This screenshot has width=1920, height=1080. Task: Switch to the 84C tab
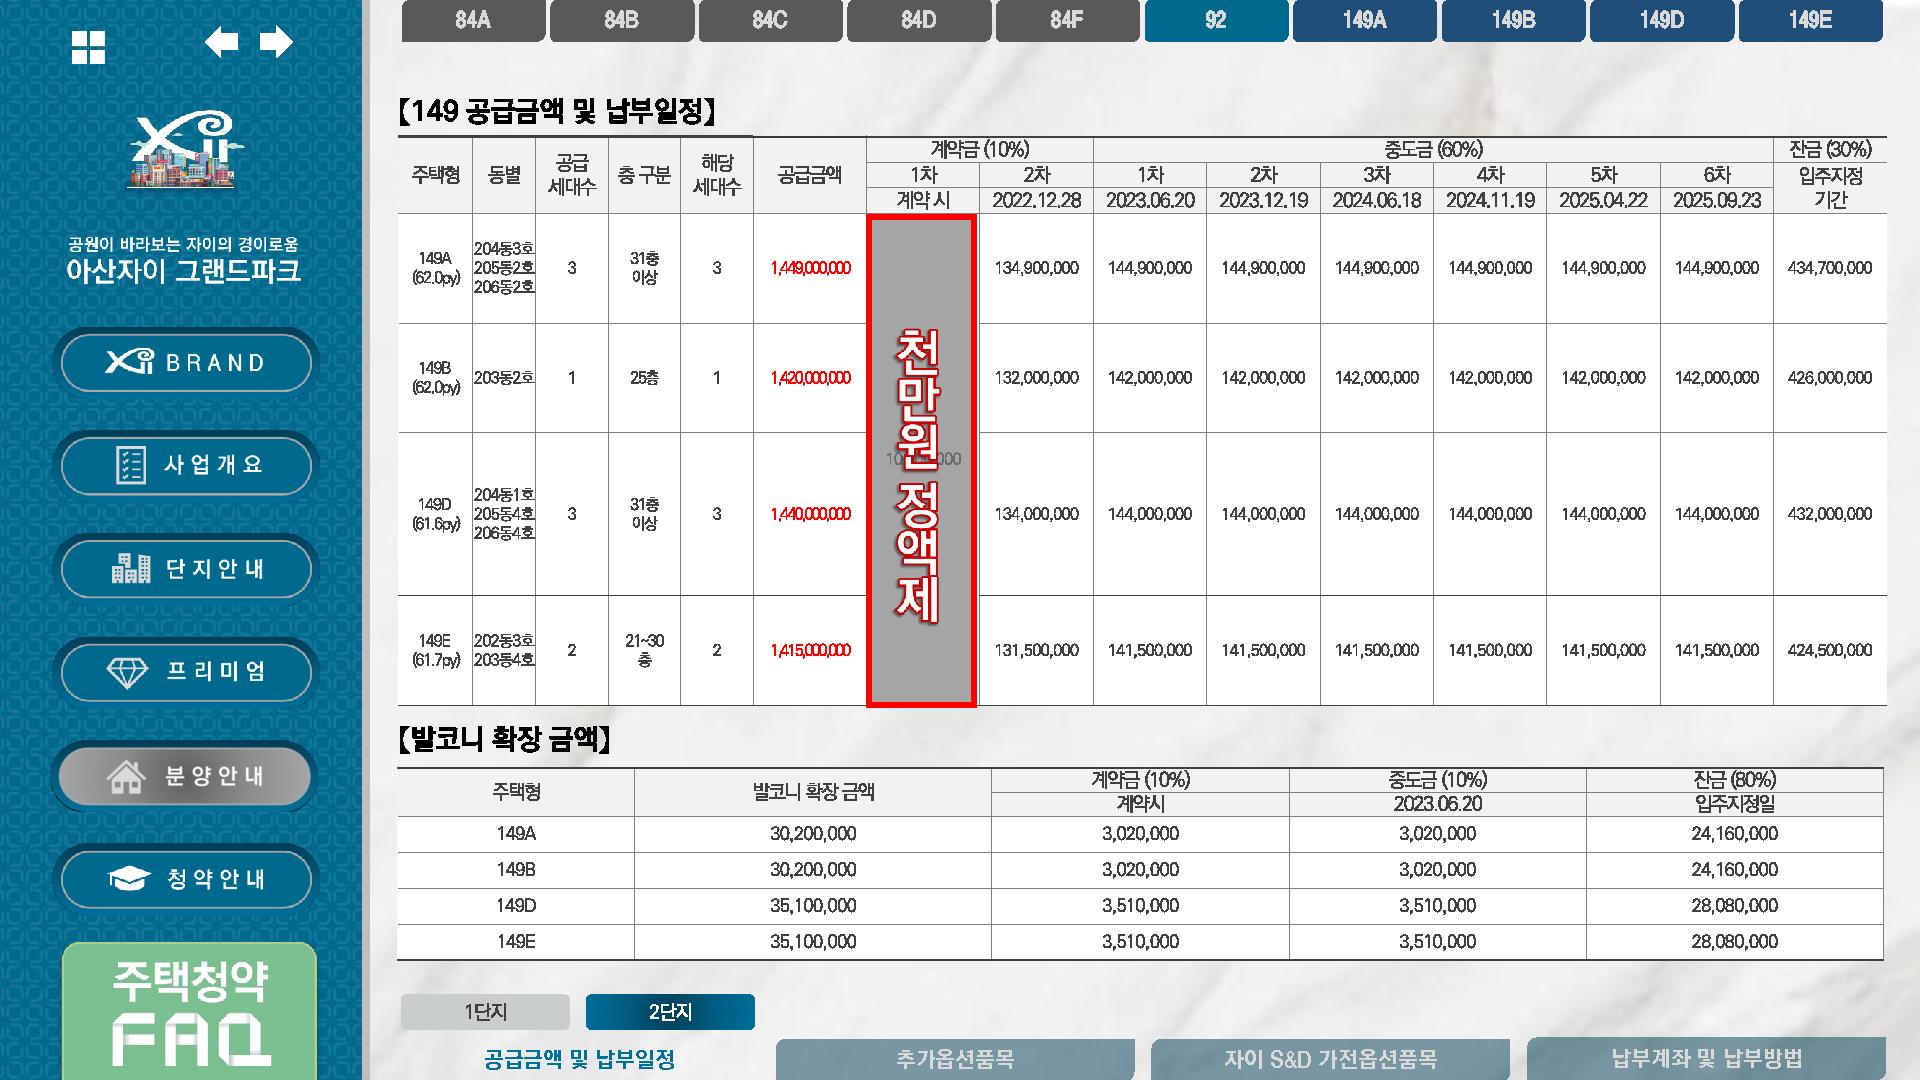click(x=770, y=20)
